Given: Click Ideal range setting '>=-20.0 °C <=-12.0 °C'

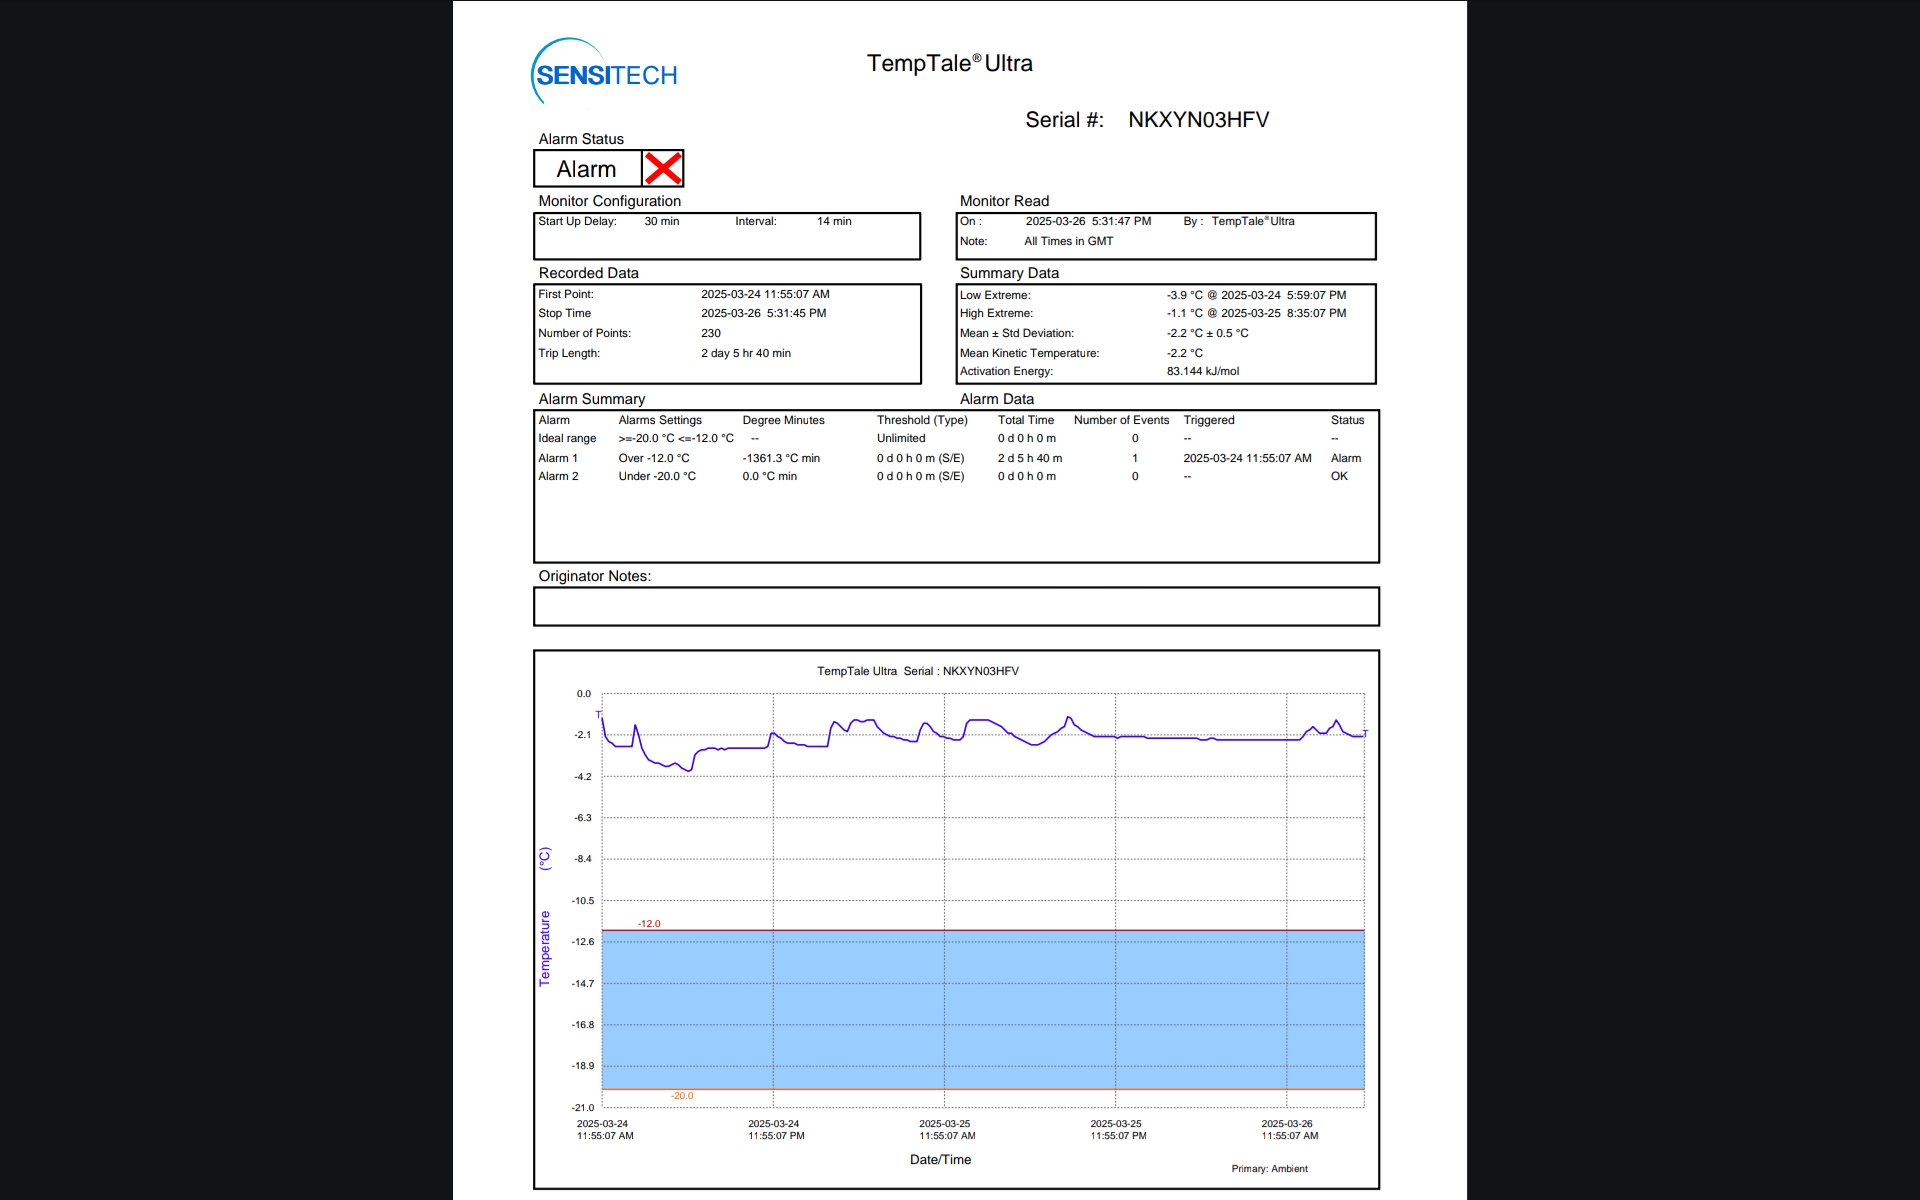Looking at the screenshot, I should [676, 438].
